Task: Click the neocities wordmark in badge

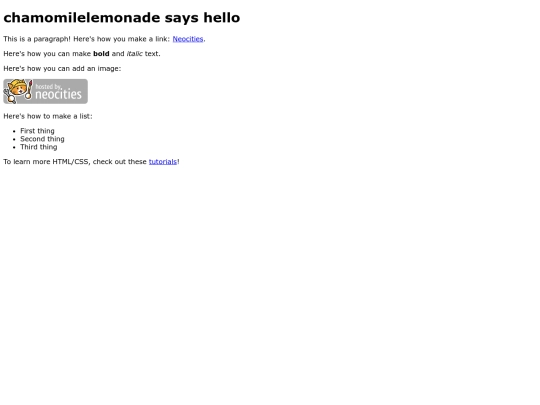Action: click(58, 94)
